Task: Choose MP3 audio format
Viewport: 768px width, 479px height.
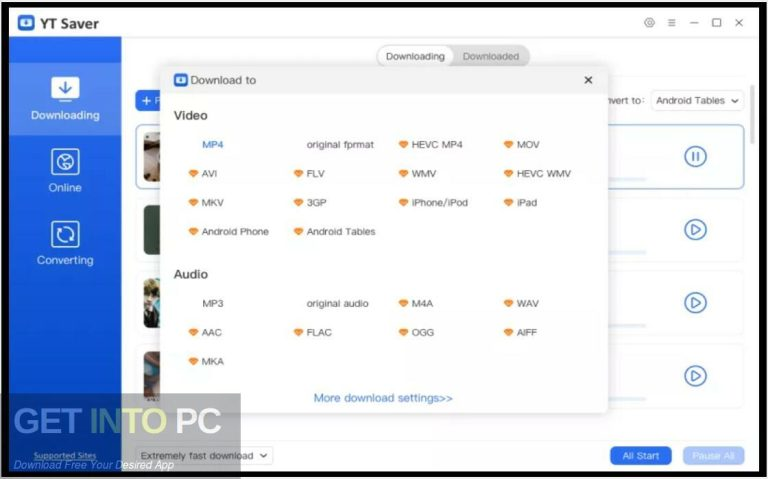Action: tap(213, 303)
